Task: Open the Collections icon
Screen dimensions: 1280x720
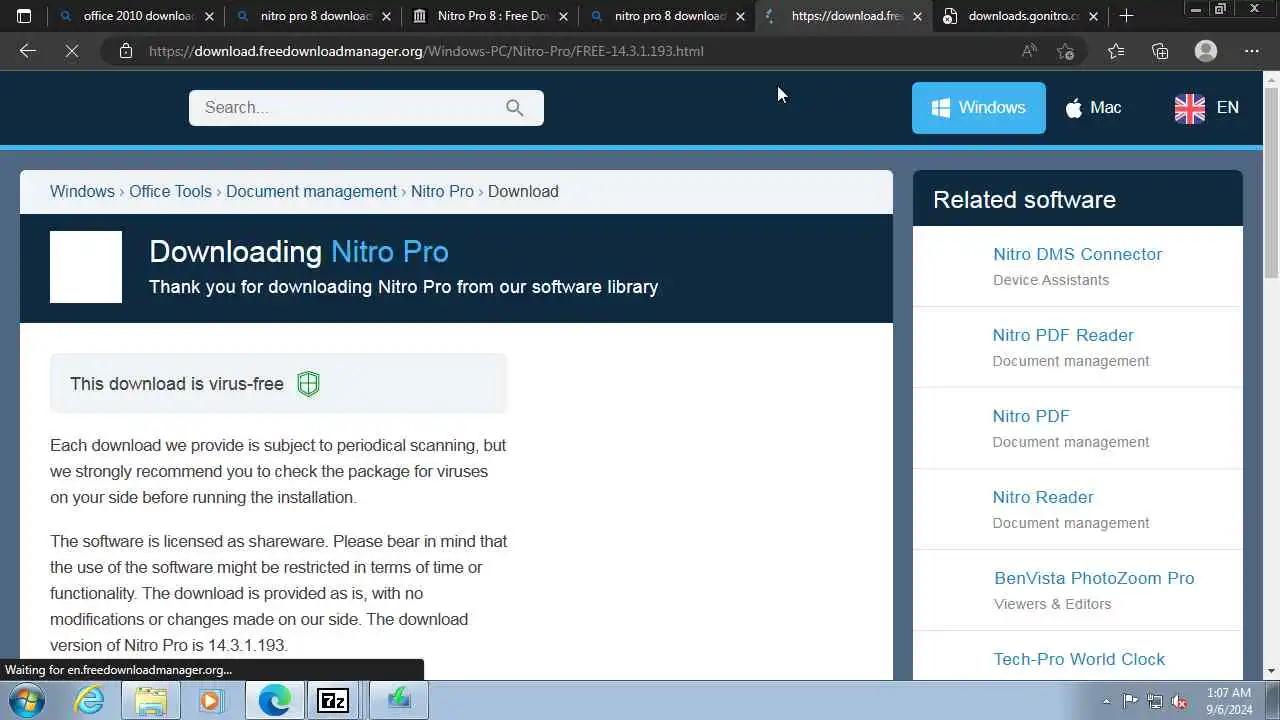Action: [1160, 51]
